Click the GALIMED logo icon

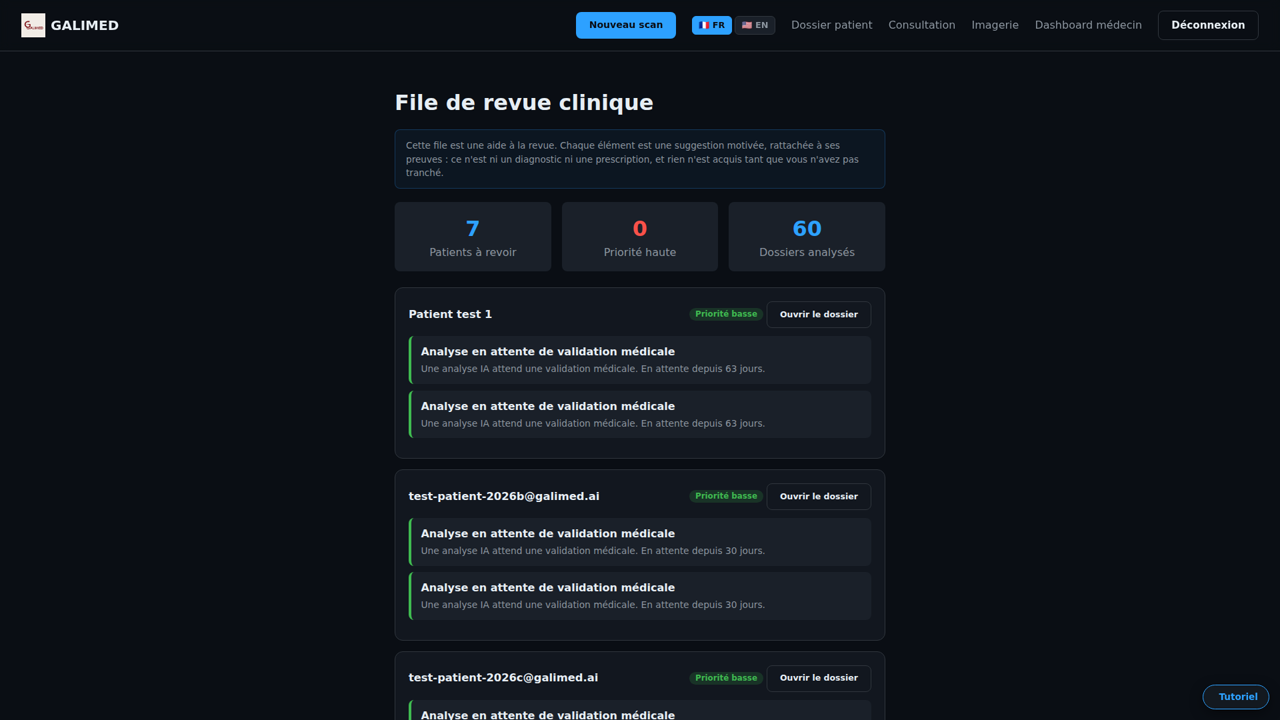[x=33, y=25]
